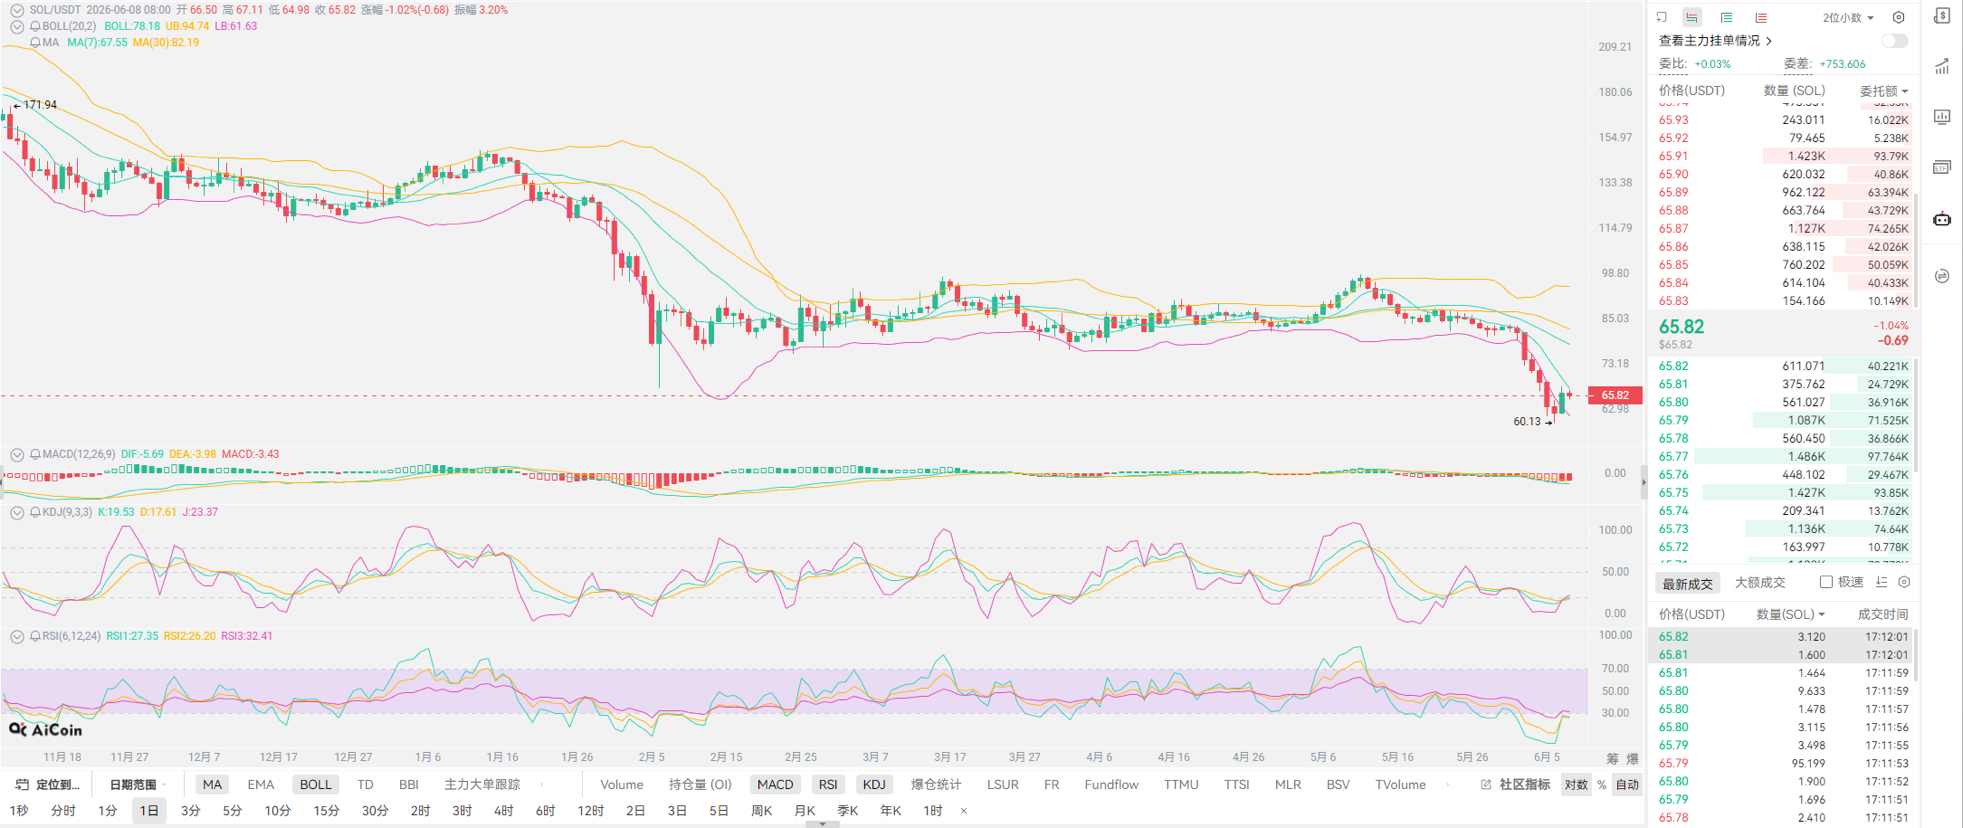The height and width of the screenshot is (828, 1963).
Task: Open the ETF sidebar icon
Action: (x=1942, y=167)
